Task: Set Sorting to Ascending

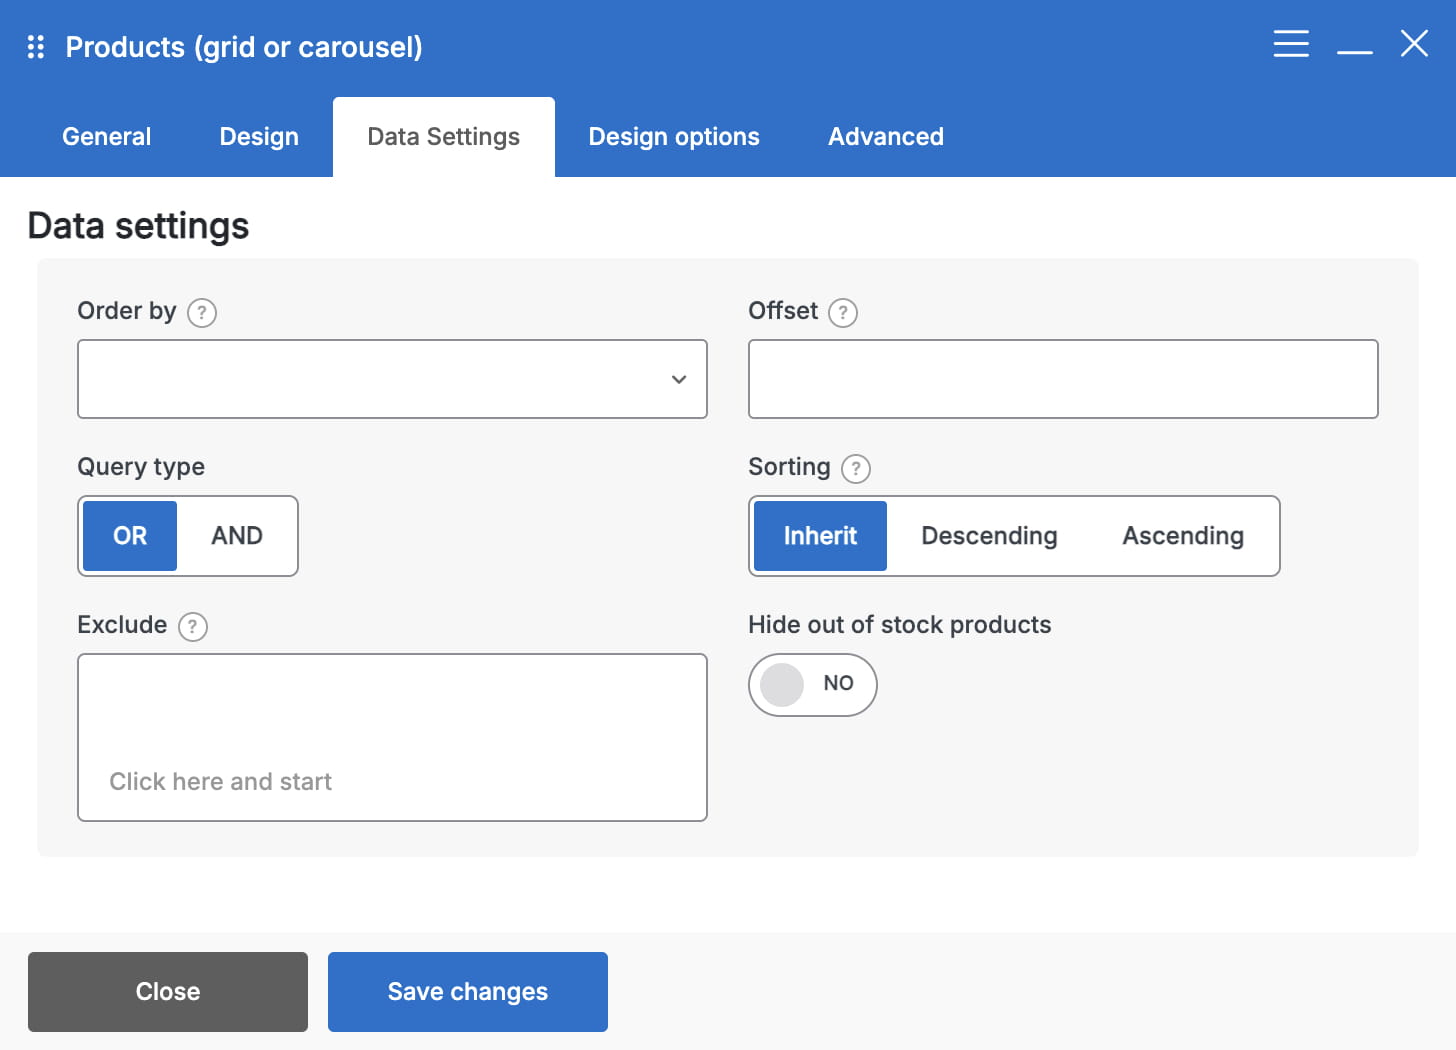Action: (1183, 536)
